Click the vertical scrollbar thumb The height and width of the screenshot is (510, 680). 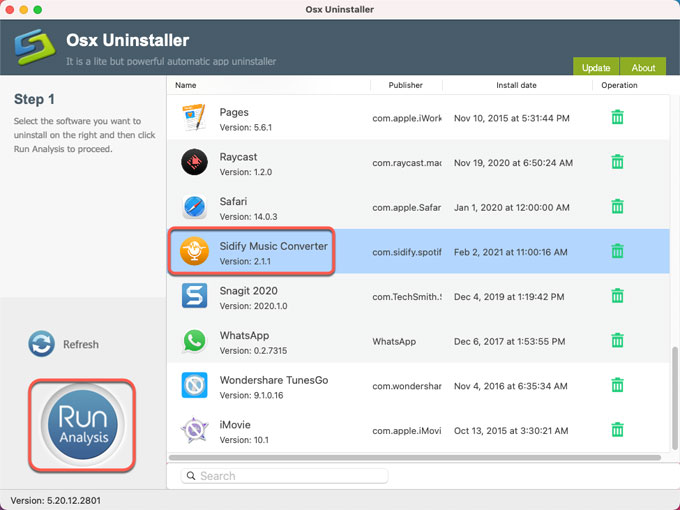click(674, 398)
